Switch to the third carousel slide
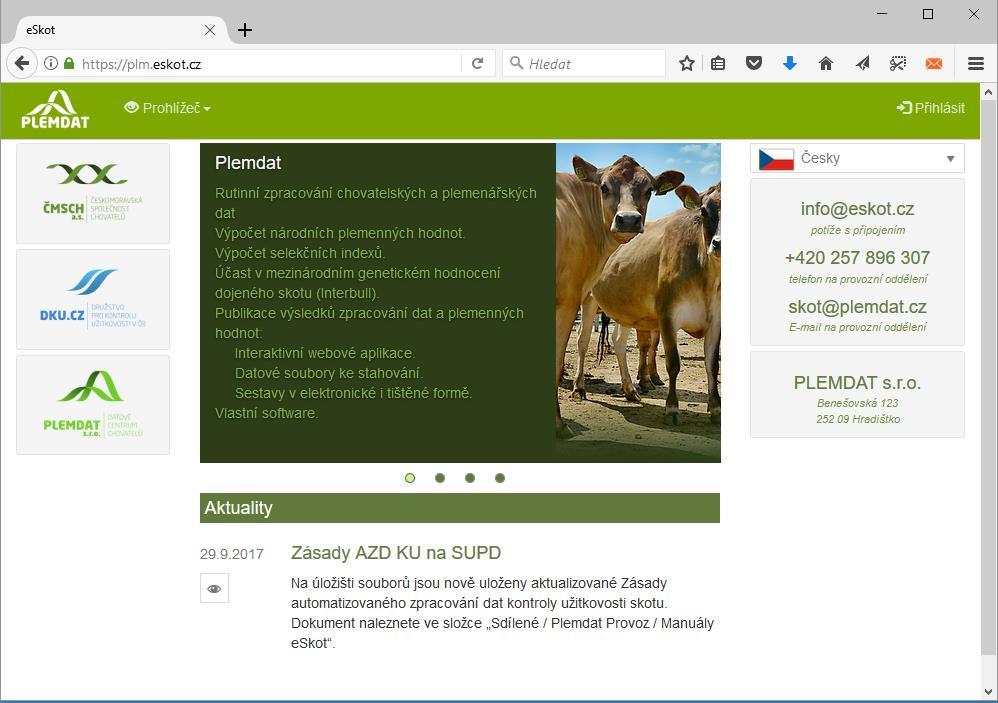Screen dimensions: 998x703 point(470,478)
